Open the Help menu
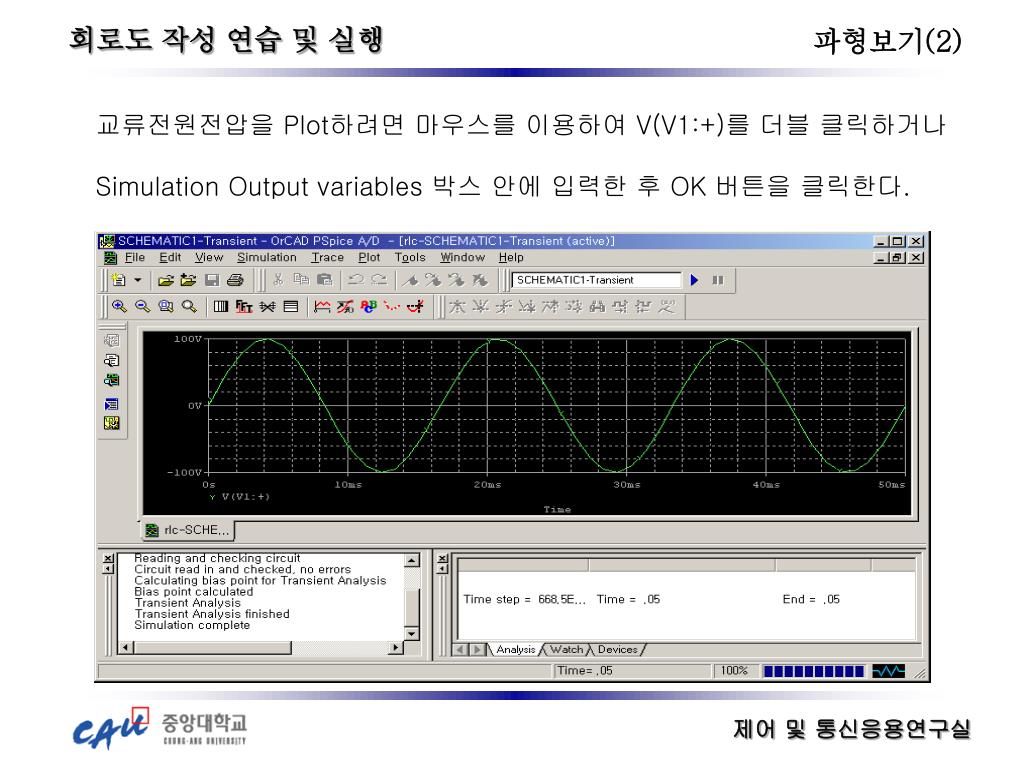 click(x=511, y=257)
